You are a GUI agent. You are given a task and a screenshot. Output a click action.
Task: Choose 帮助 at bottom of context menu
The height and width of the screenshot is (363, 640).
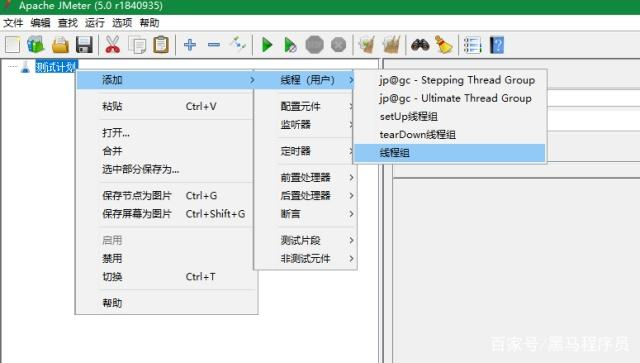(167, 303)
